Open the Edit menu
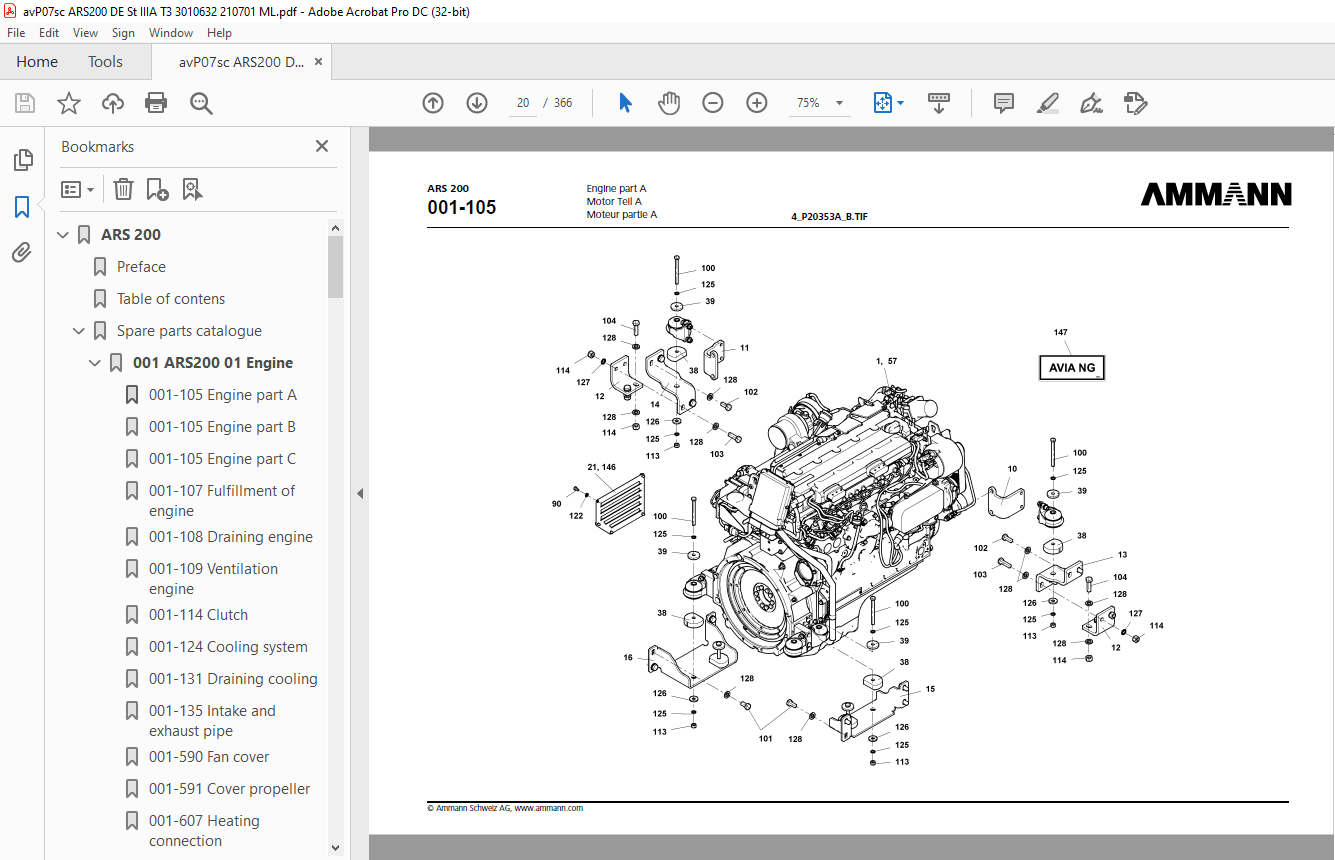1335x860 pixels. click(x=49, y=33)
